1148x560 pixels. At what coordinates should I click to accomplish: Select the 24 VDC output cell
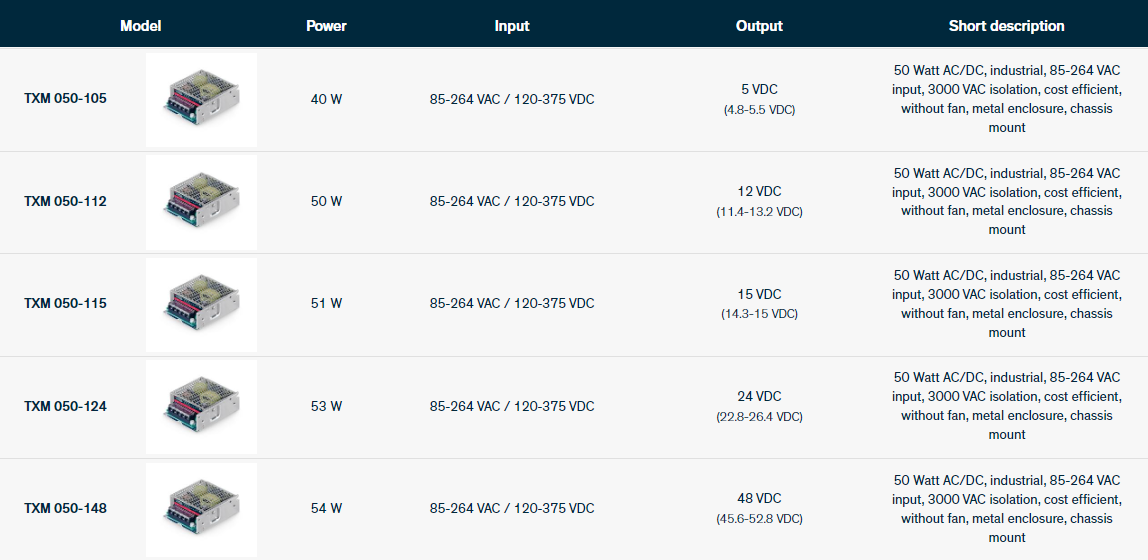pyautogui.click(x=759, y=396)
